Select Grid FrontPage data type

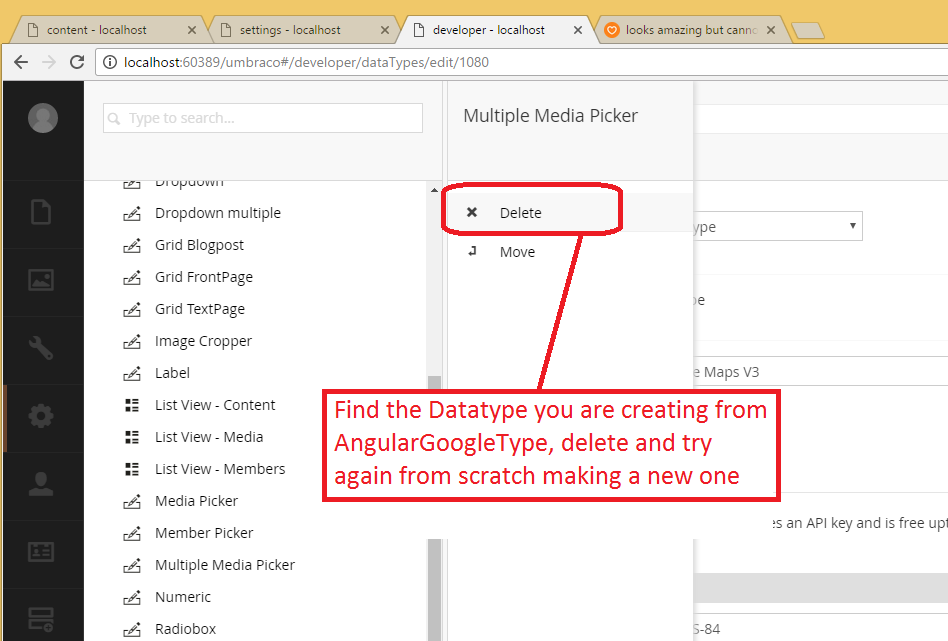(204, 277)
